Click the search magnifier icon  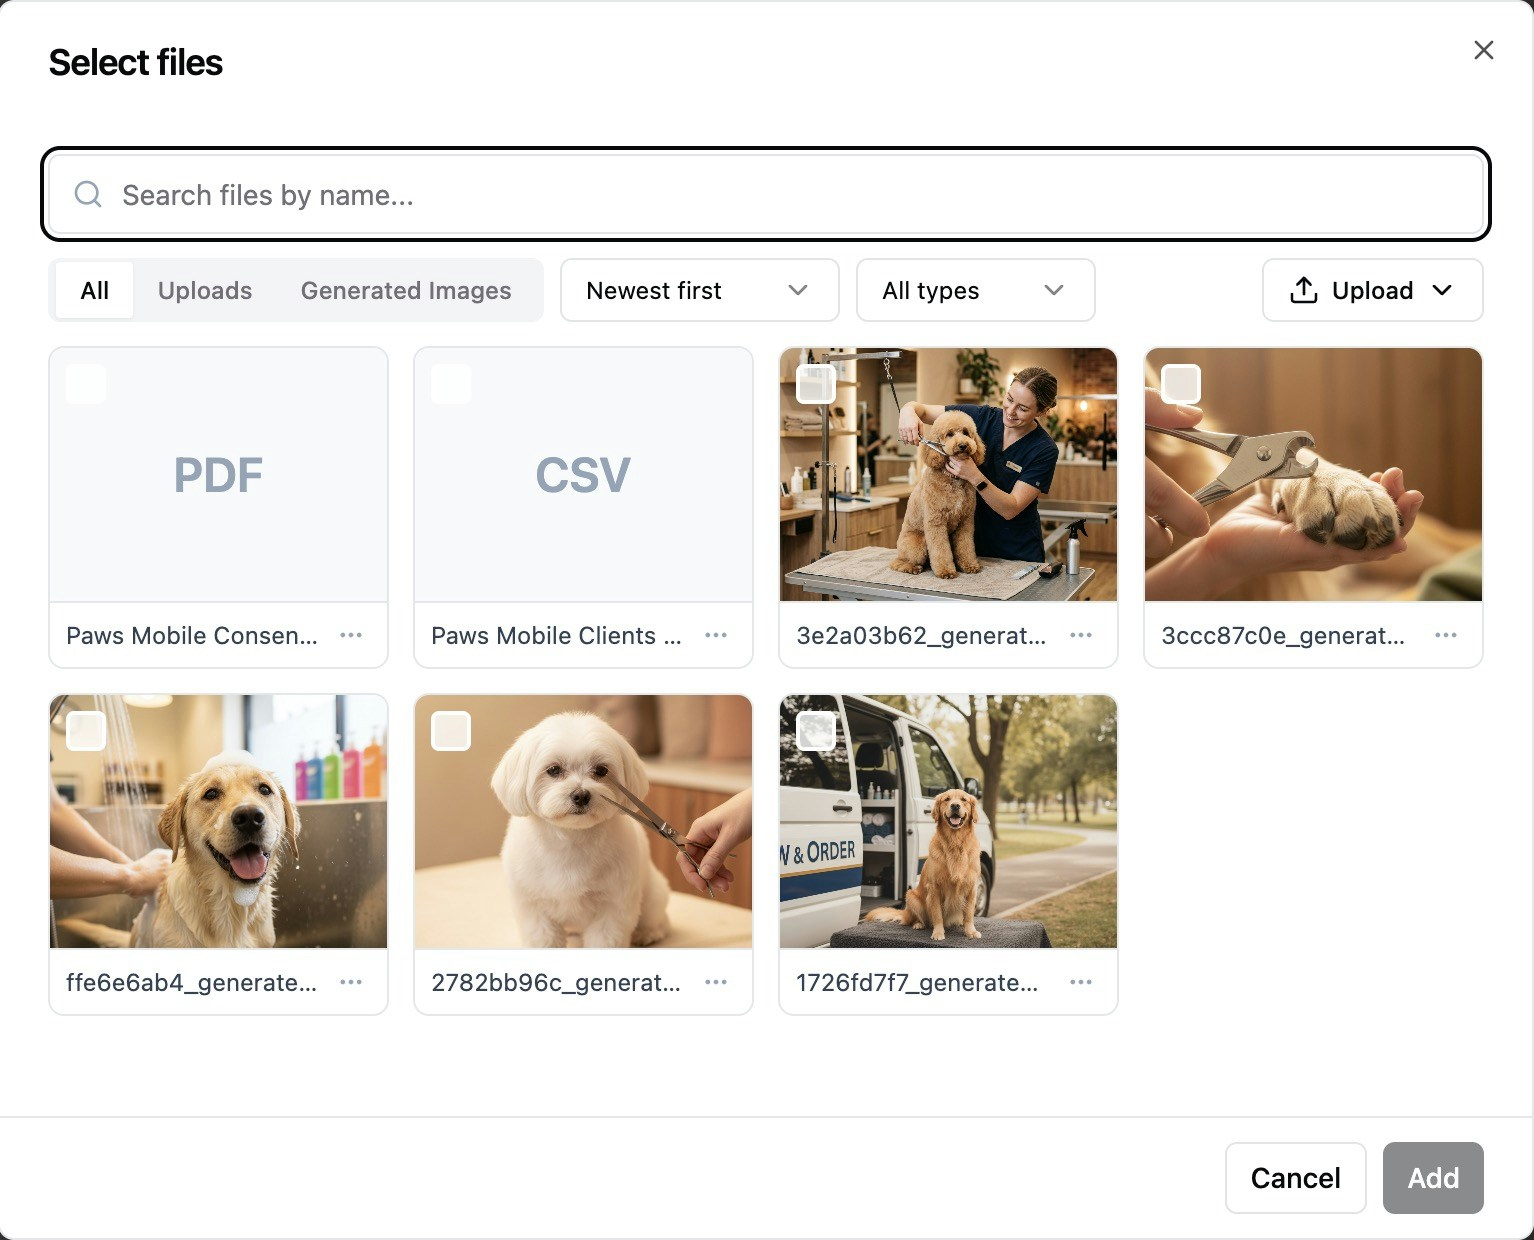(x=87, y=194)
